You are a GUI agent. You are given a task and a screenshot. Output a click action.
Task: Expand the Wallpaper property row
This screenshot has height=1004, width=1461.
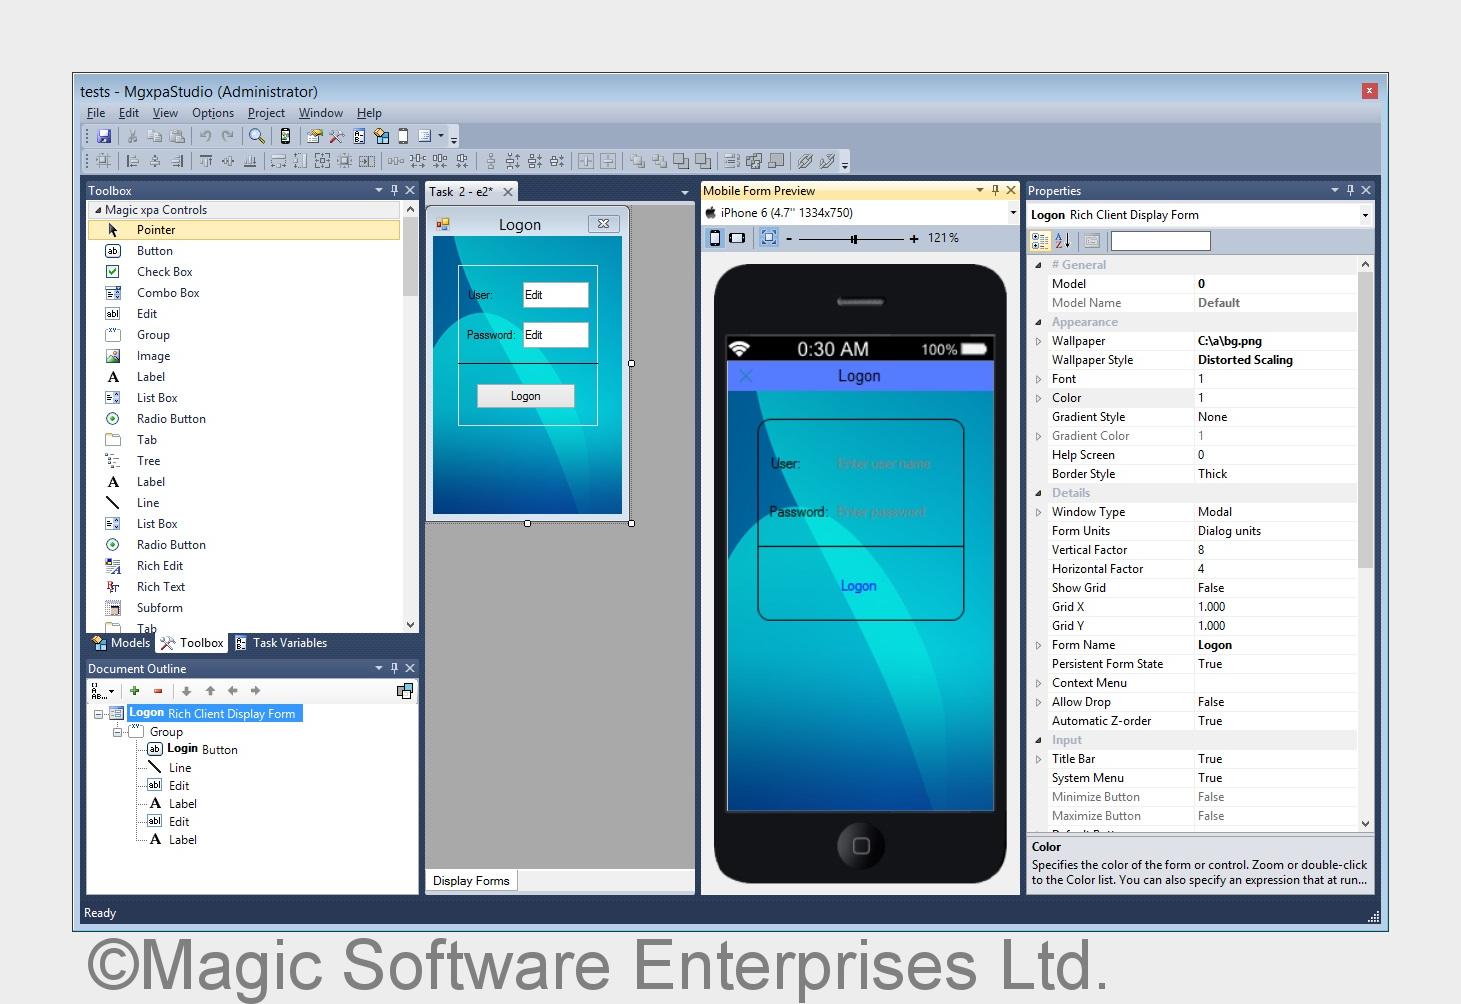pos(1038,341)
